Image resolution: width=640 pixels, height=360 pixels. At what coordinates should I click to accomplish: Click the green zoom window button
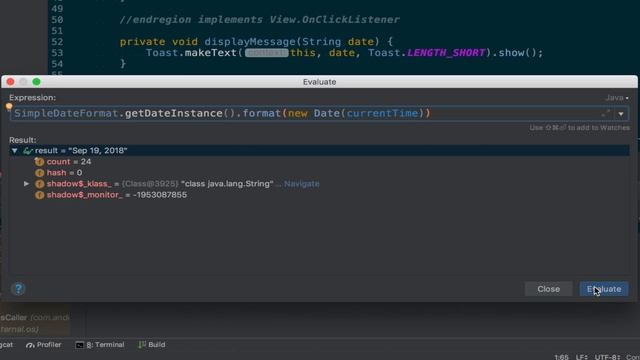pyautogui.click(x=36, y=82)
